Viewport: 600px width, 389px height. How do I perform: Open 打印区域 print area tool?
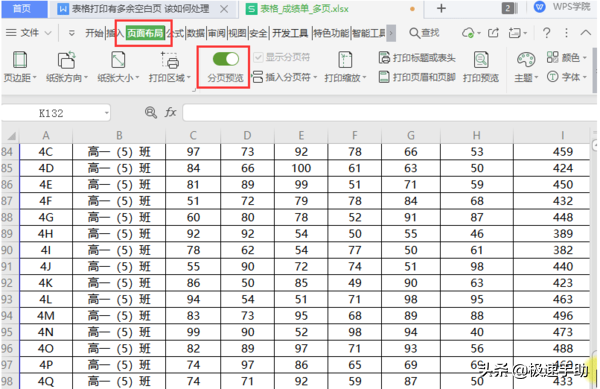[x=170, y=67]
